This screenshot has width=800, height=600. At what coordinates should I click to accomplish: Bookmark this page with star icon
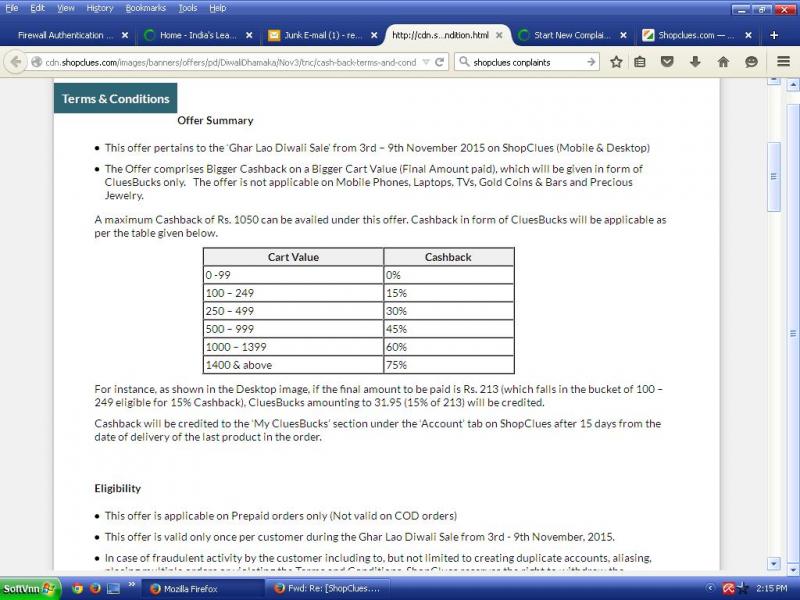[x=616, y=62]
